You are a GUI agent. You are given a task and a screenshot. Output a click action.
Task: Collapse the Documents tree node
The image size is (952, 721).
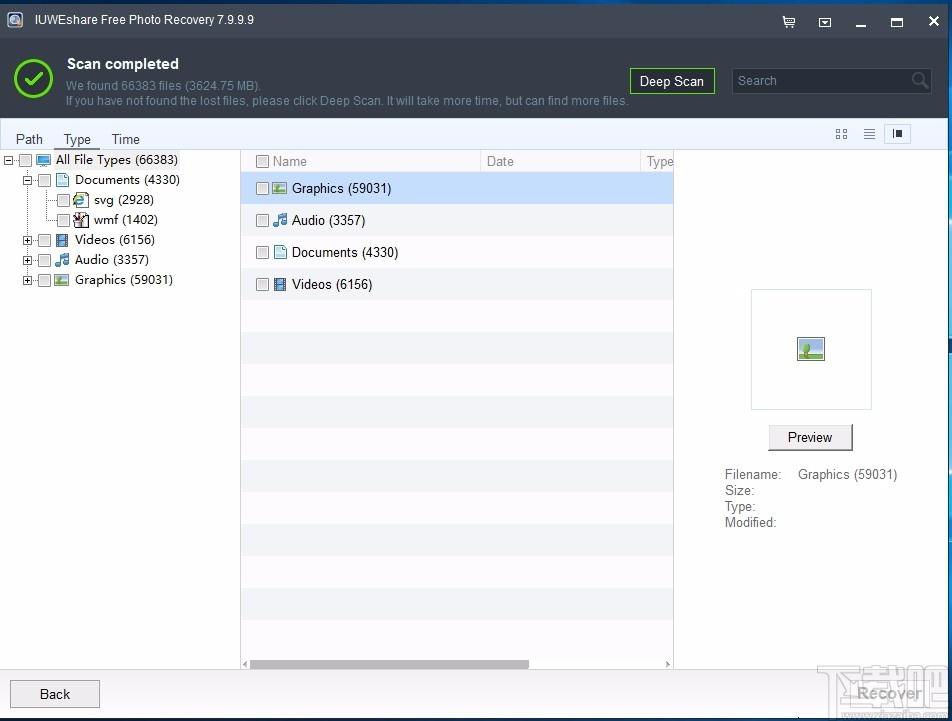[27, 180]
